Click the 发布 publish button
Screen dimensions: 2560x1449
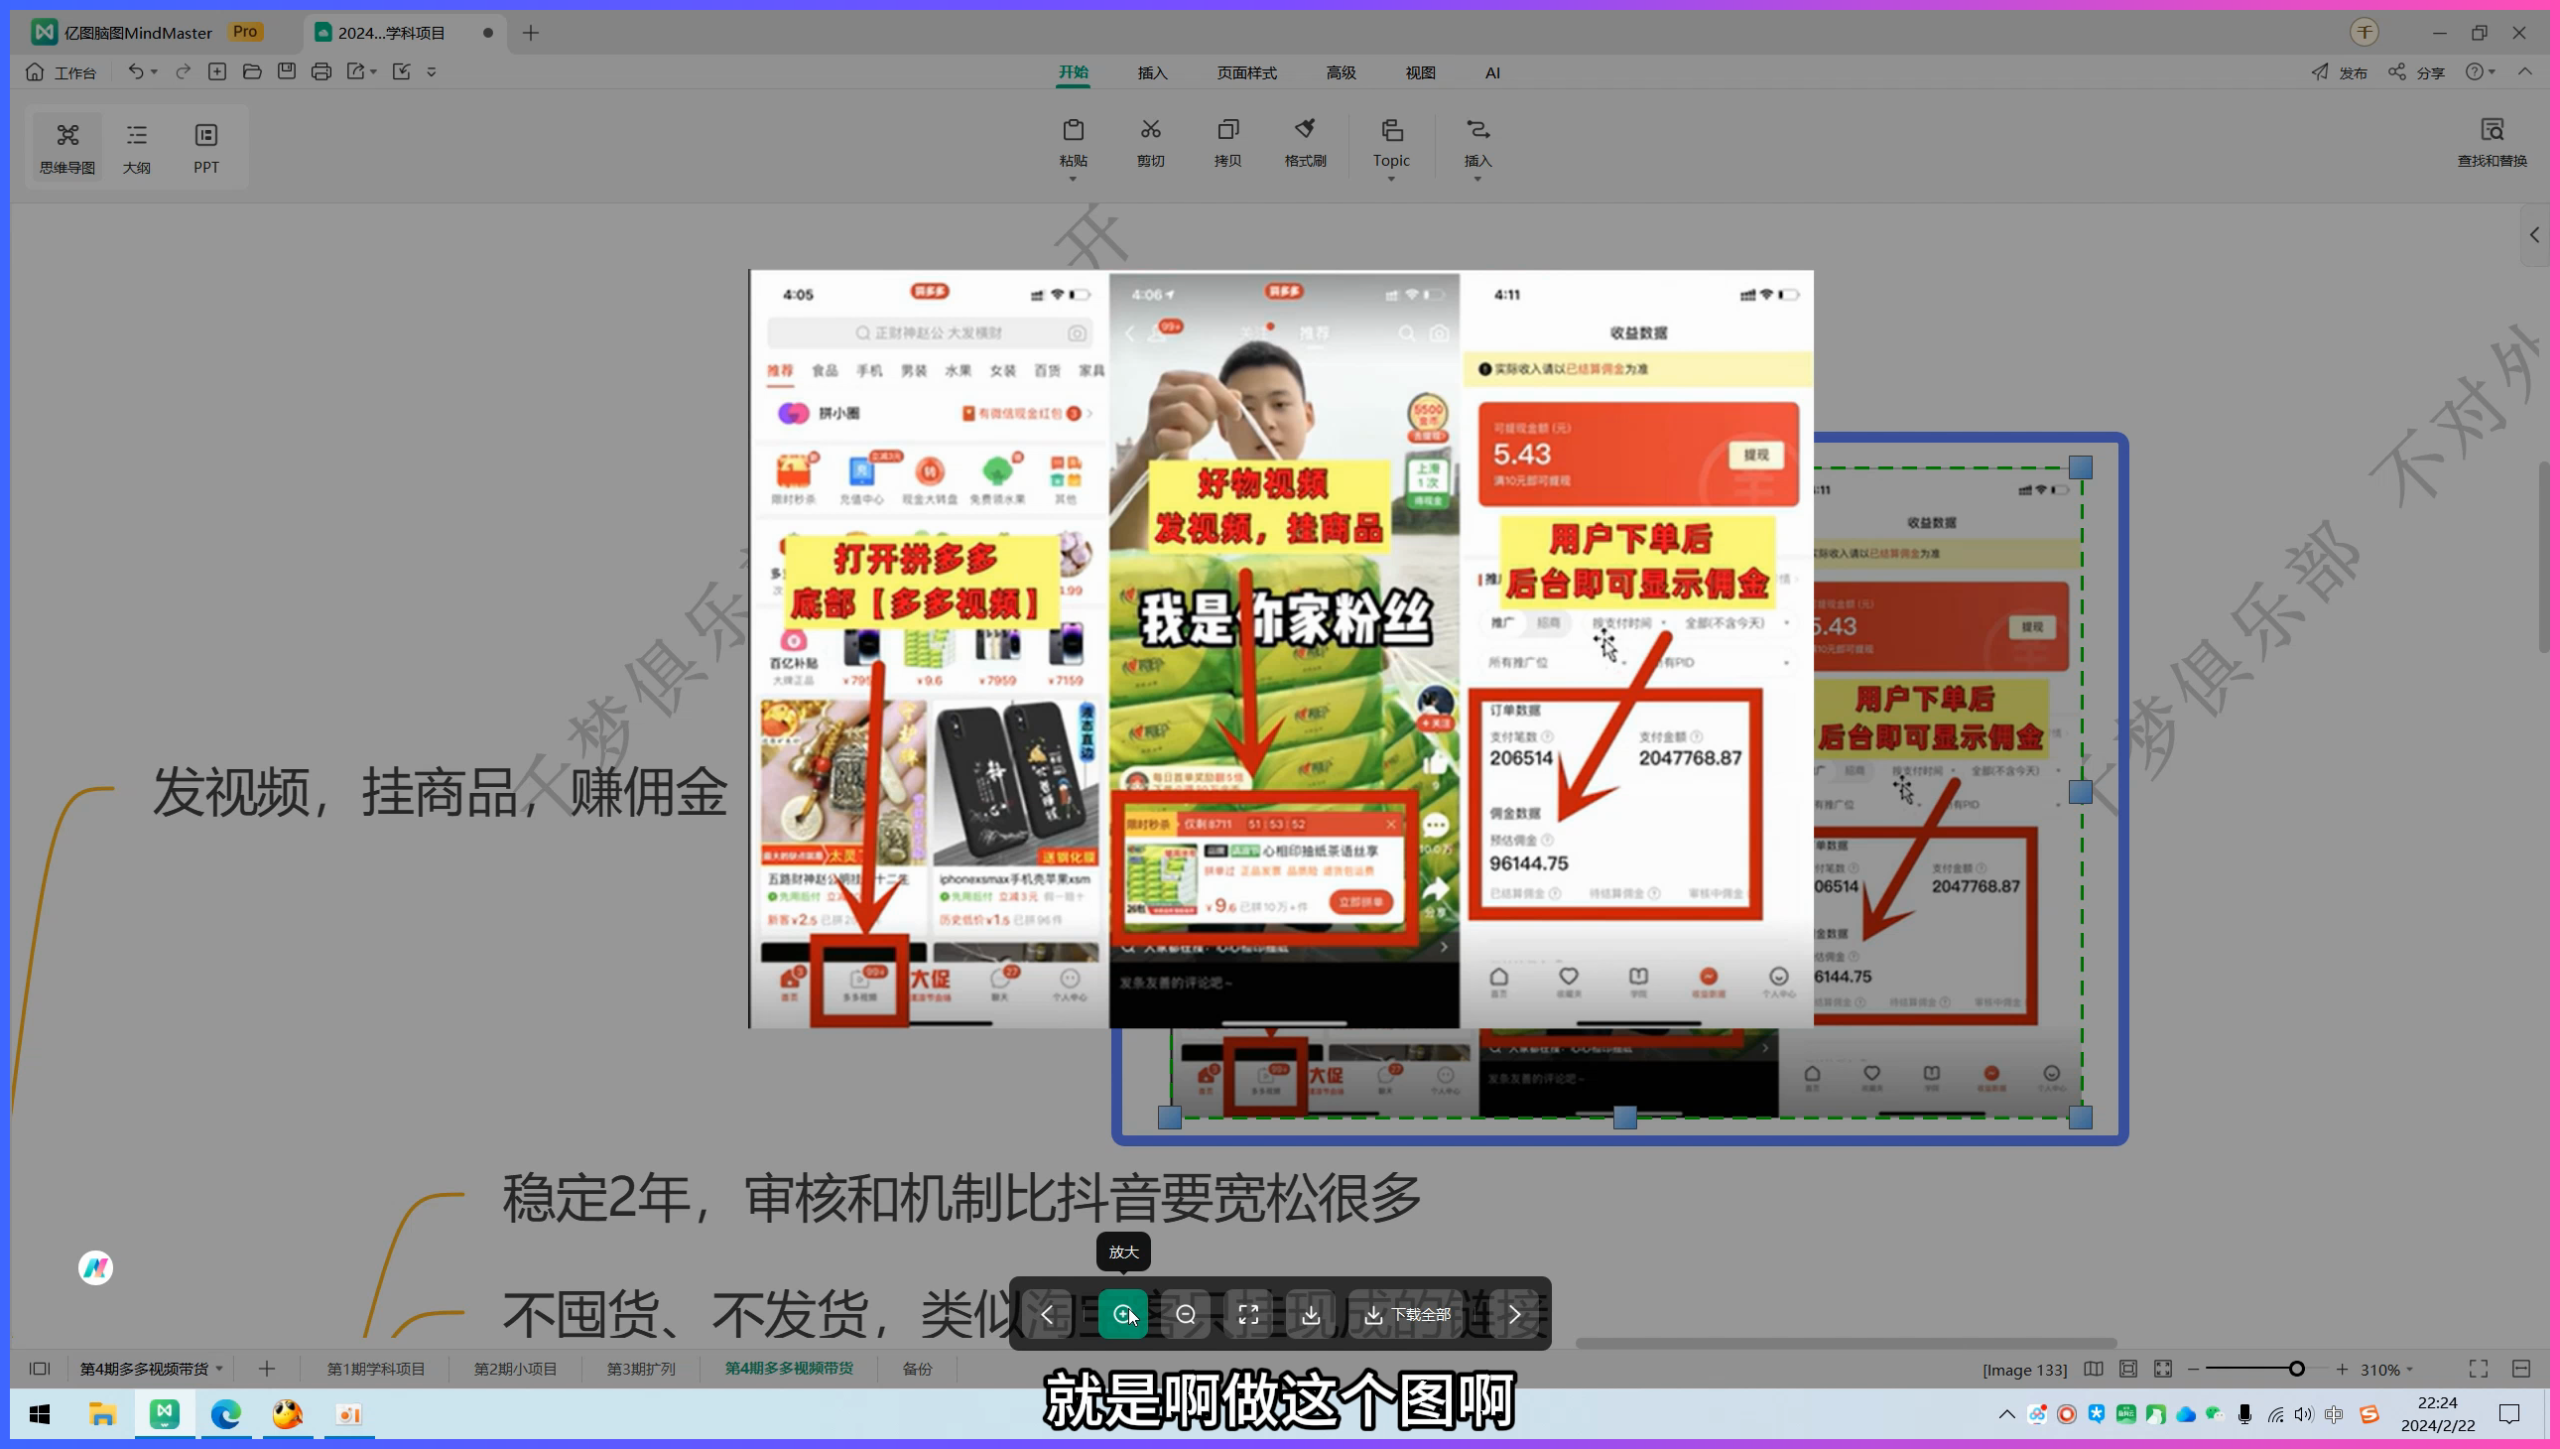(2339, 72)
